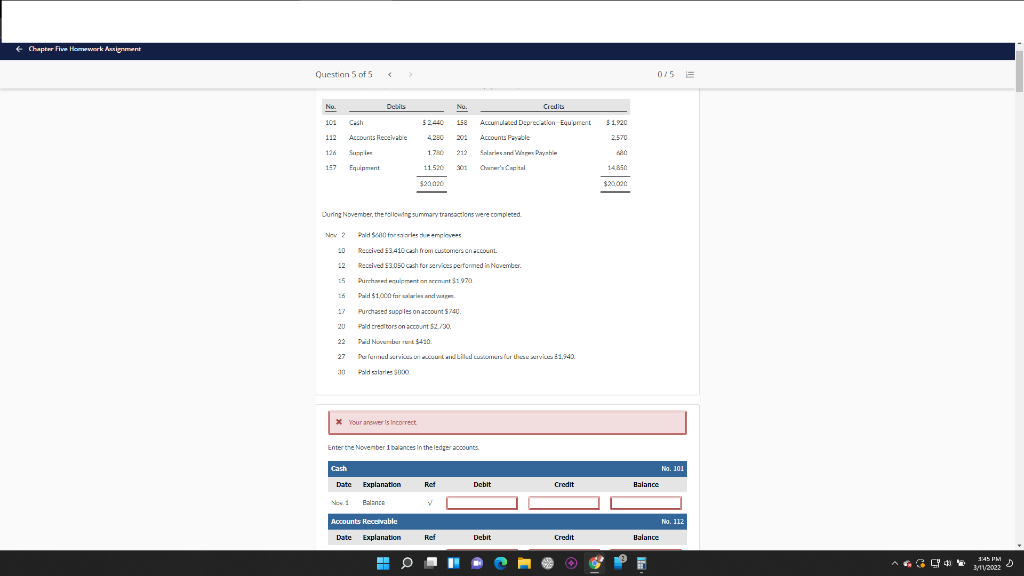
Task: Click the Chapter Five Homework Assignment title
Action: pos(84,49)
